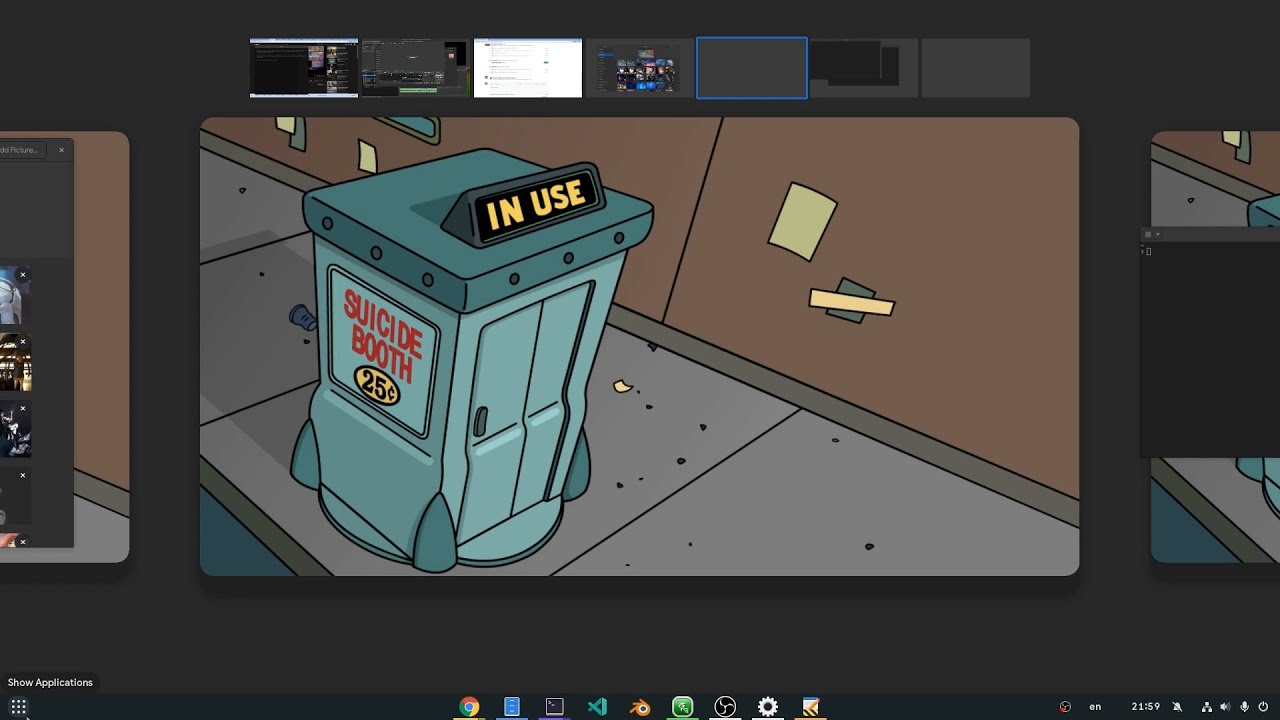
Task: Switch to the second workspace thumbnail with OBS
Action: tap(416, 68)
